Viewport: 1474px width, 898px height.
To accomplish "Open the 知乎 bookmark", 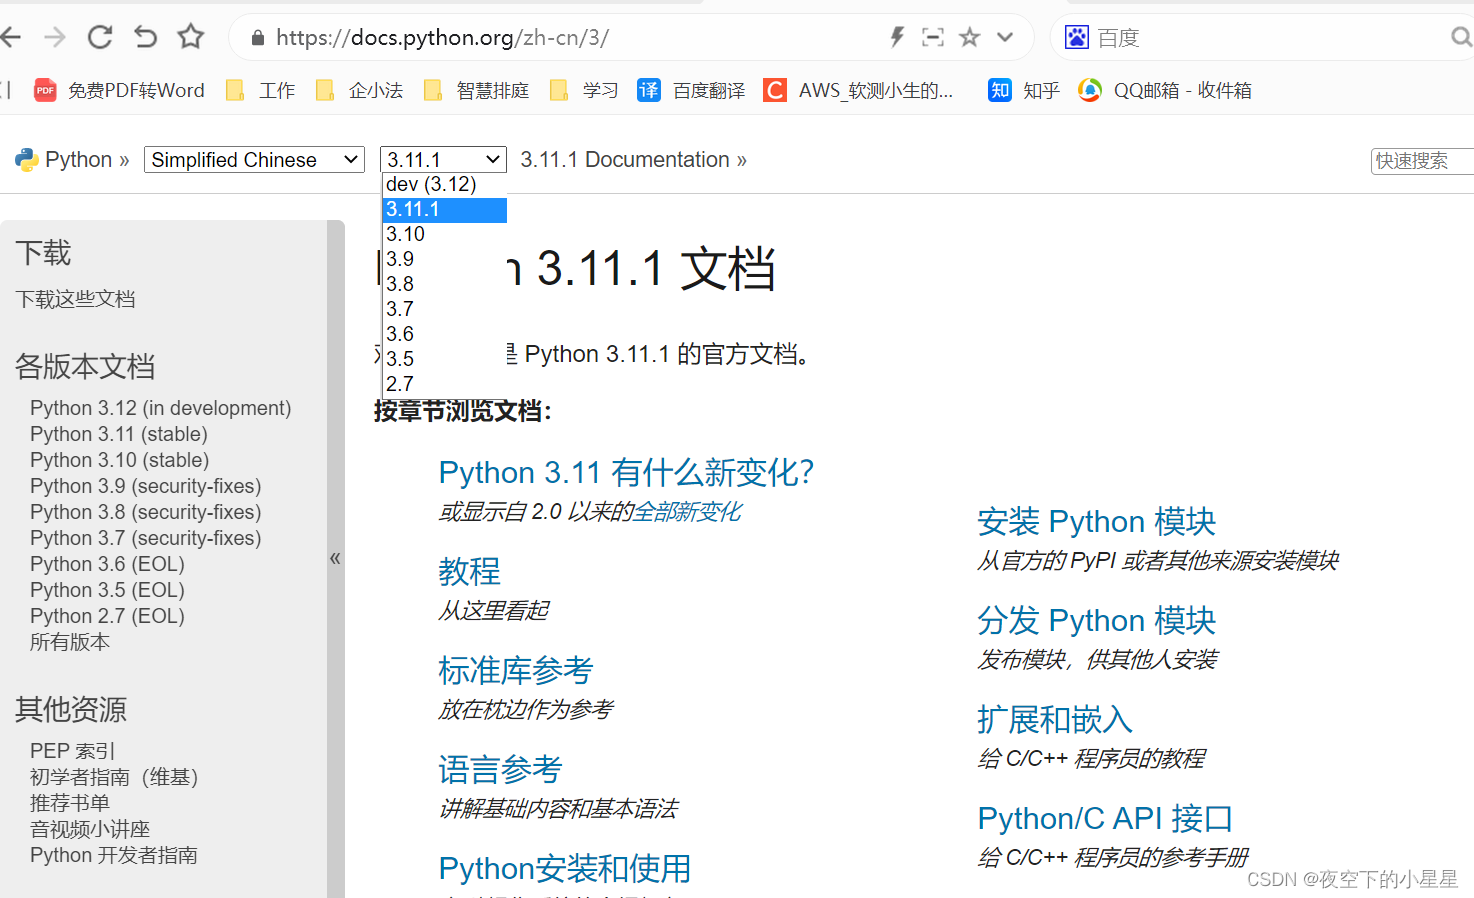I will pos(1024,90).
